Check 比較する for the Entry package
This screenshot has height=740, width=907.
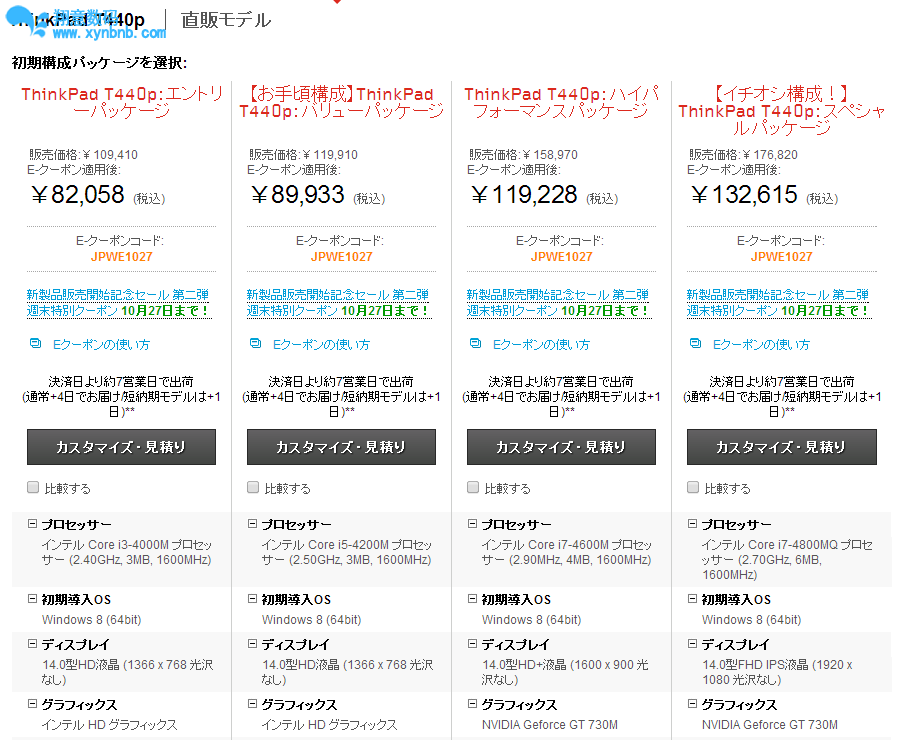click(33, 488)
